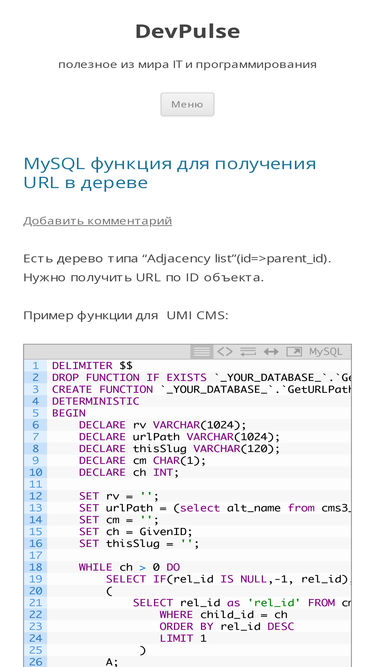This screenshot has height=667, width=375.
Task: Toggle line wrap icon in code toolbar
Action: [x=248, y=352]
